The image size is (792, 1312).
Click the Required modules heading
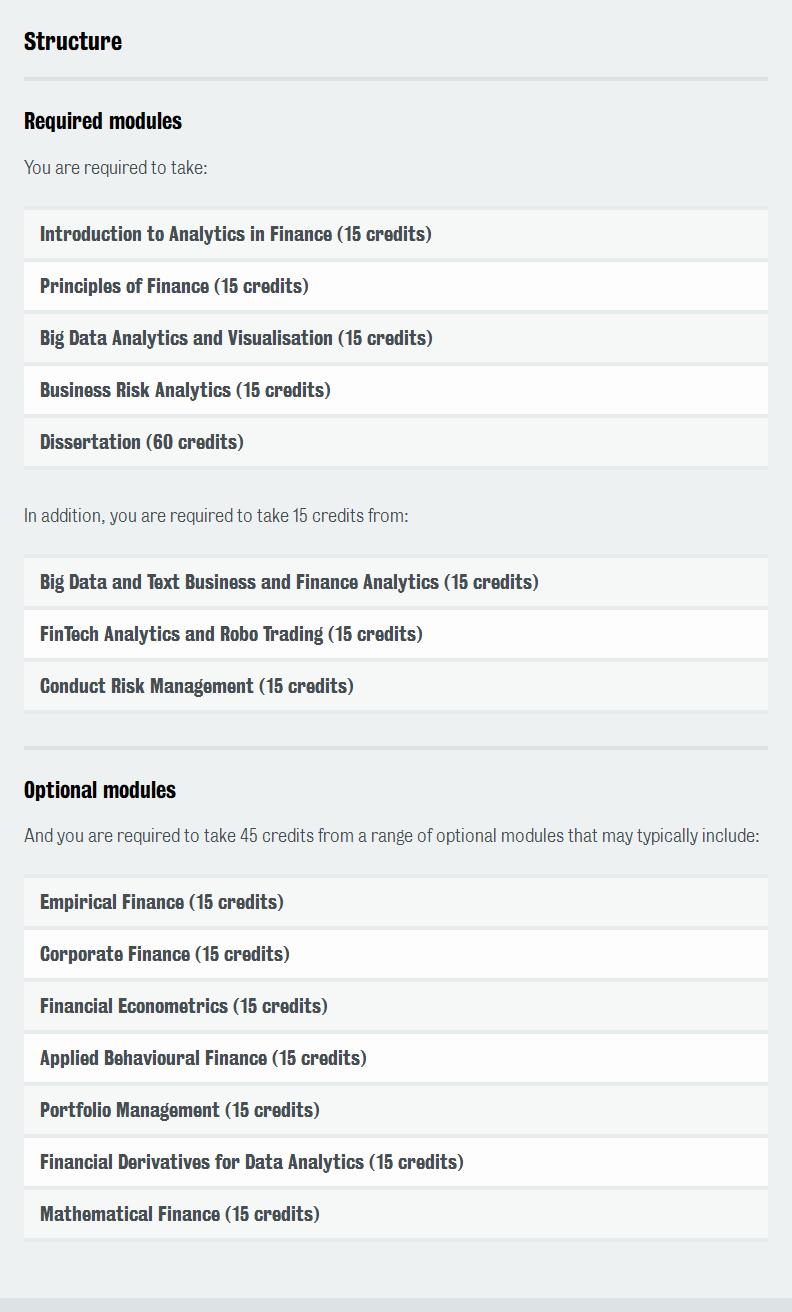(103, 121)
